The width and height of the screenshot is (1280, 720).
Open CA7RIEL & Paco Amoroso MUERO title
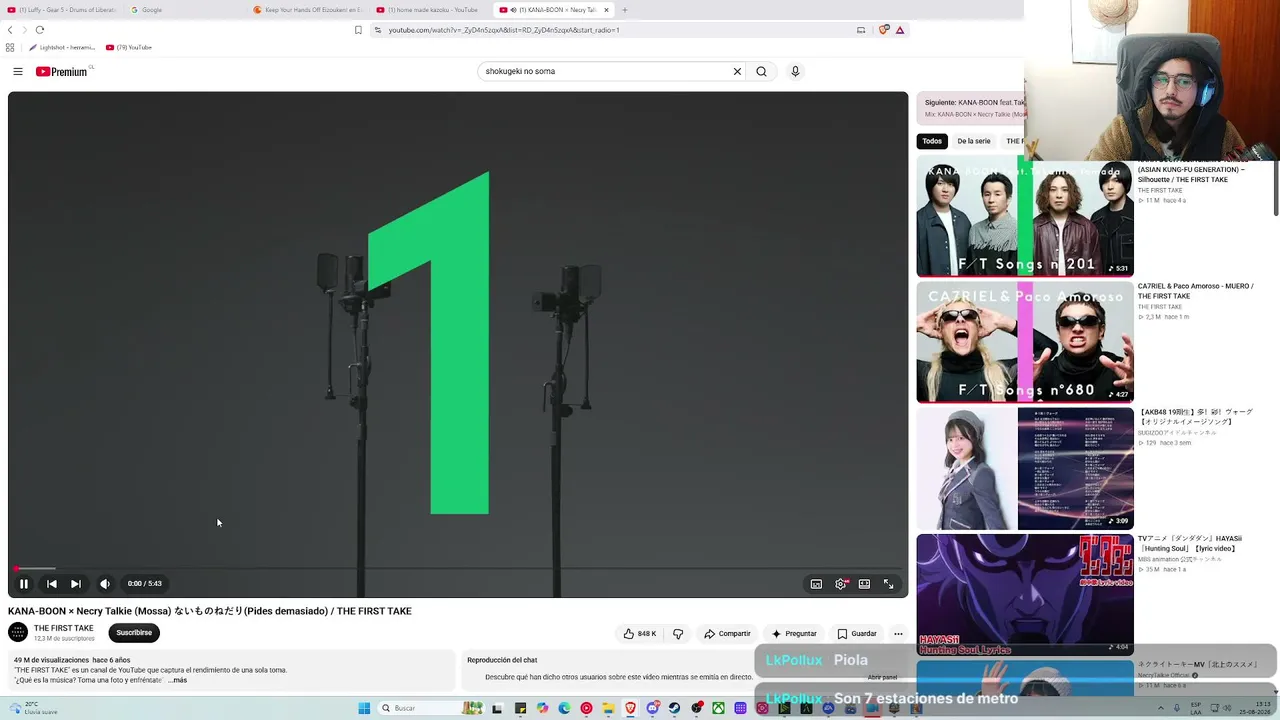[1196, 291]
